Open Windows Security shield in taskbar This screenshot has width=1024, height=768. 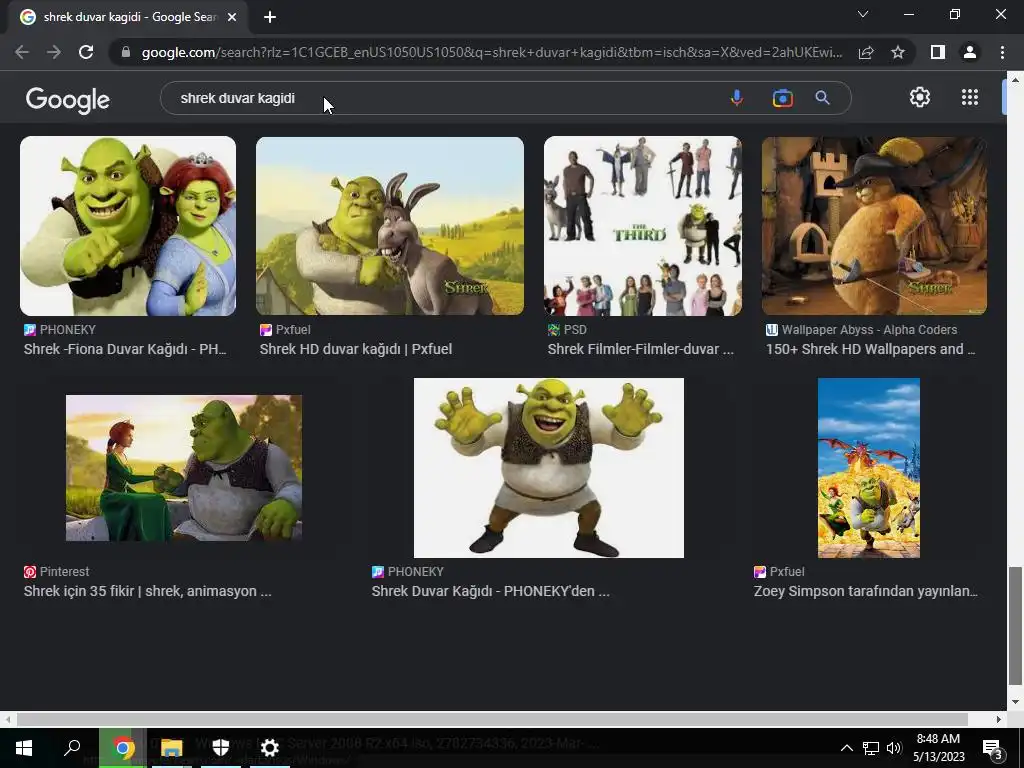221,748
